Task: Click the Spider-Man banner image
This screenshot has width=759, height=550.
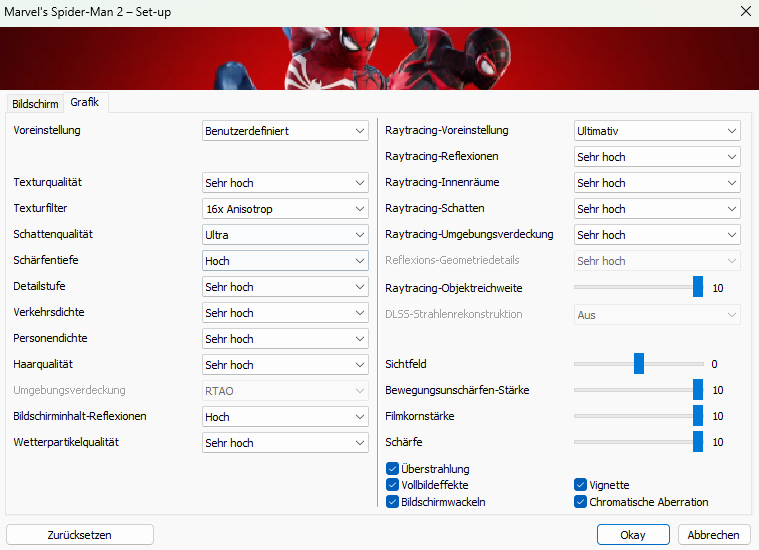Action: pos(380,59)
